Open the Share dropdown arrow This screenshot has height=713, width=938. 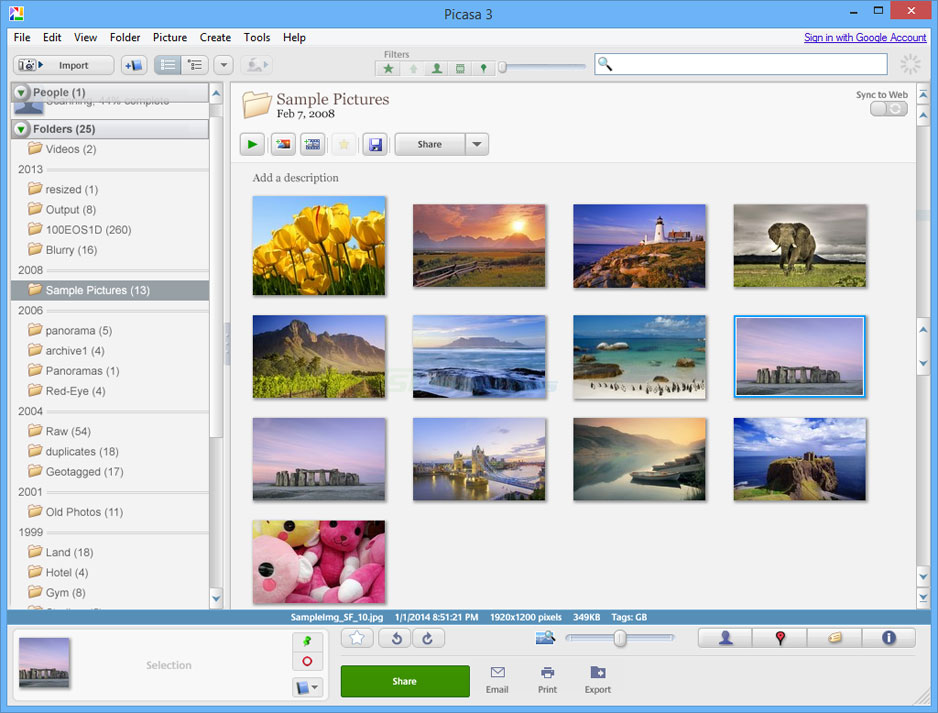[x=477, y=144]
